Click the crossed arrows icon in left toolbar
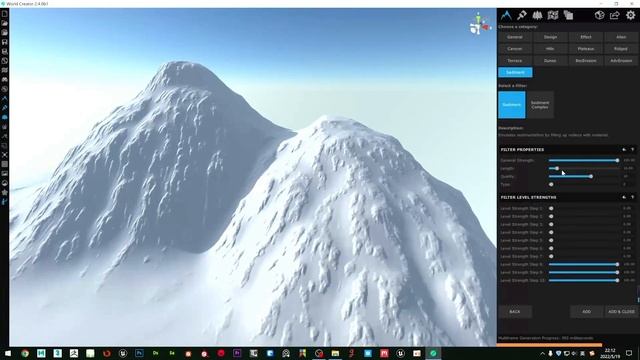Viewport: 640px width, 360px height. 4,155
